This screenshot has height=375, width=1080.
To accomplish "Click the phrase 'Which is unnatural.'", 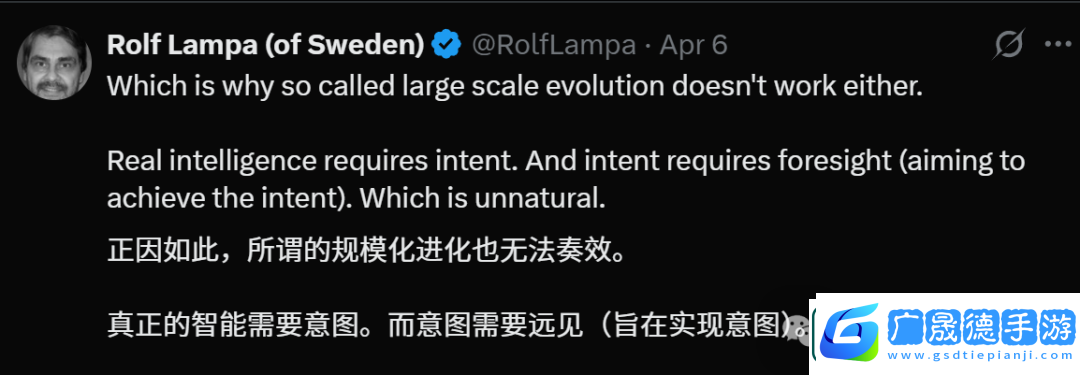I will (x=482, y=199).
